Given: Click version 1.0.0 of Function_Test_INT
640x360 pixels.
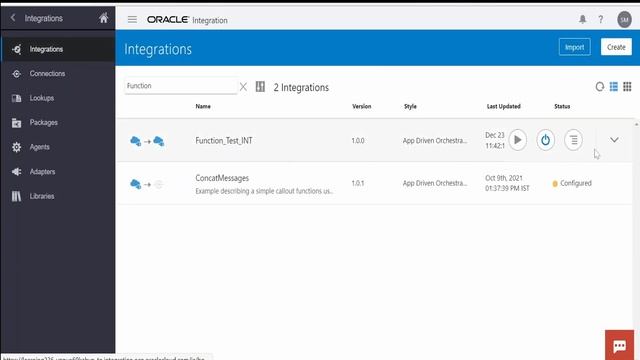Looking at the screenshot, I should (358, 141).
